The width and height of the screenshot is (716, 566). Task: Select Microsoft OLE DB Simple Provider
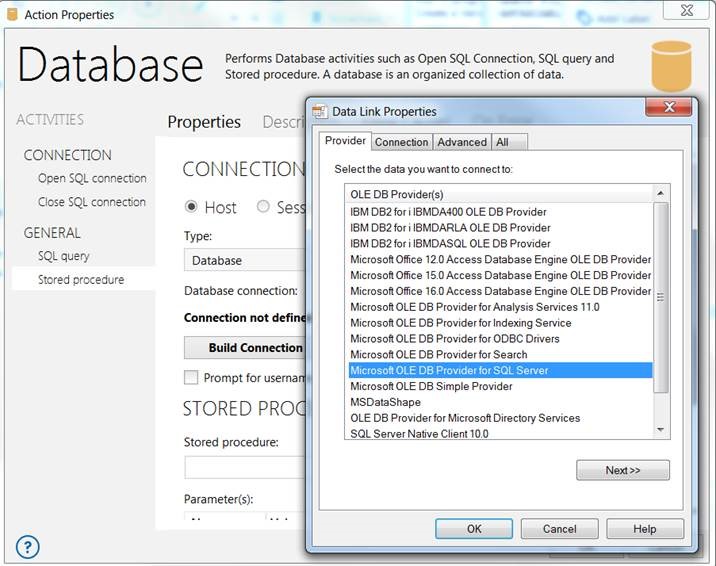(500, 386)
